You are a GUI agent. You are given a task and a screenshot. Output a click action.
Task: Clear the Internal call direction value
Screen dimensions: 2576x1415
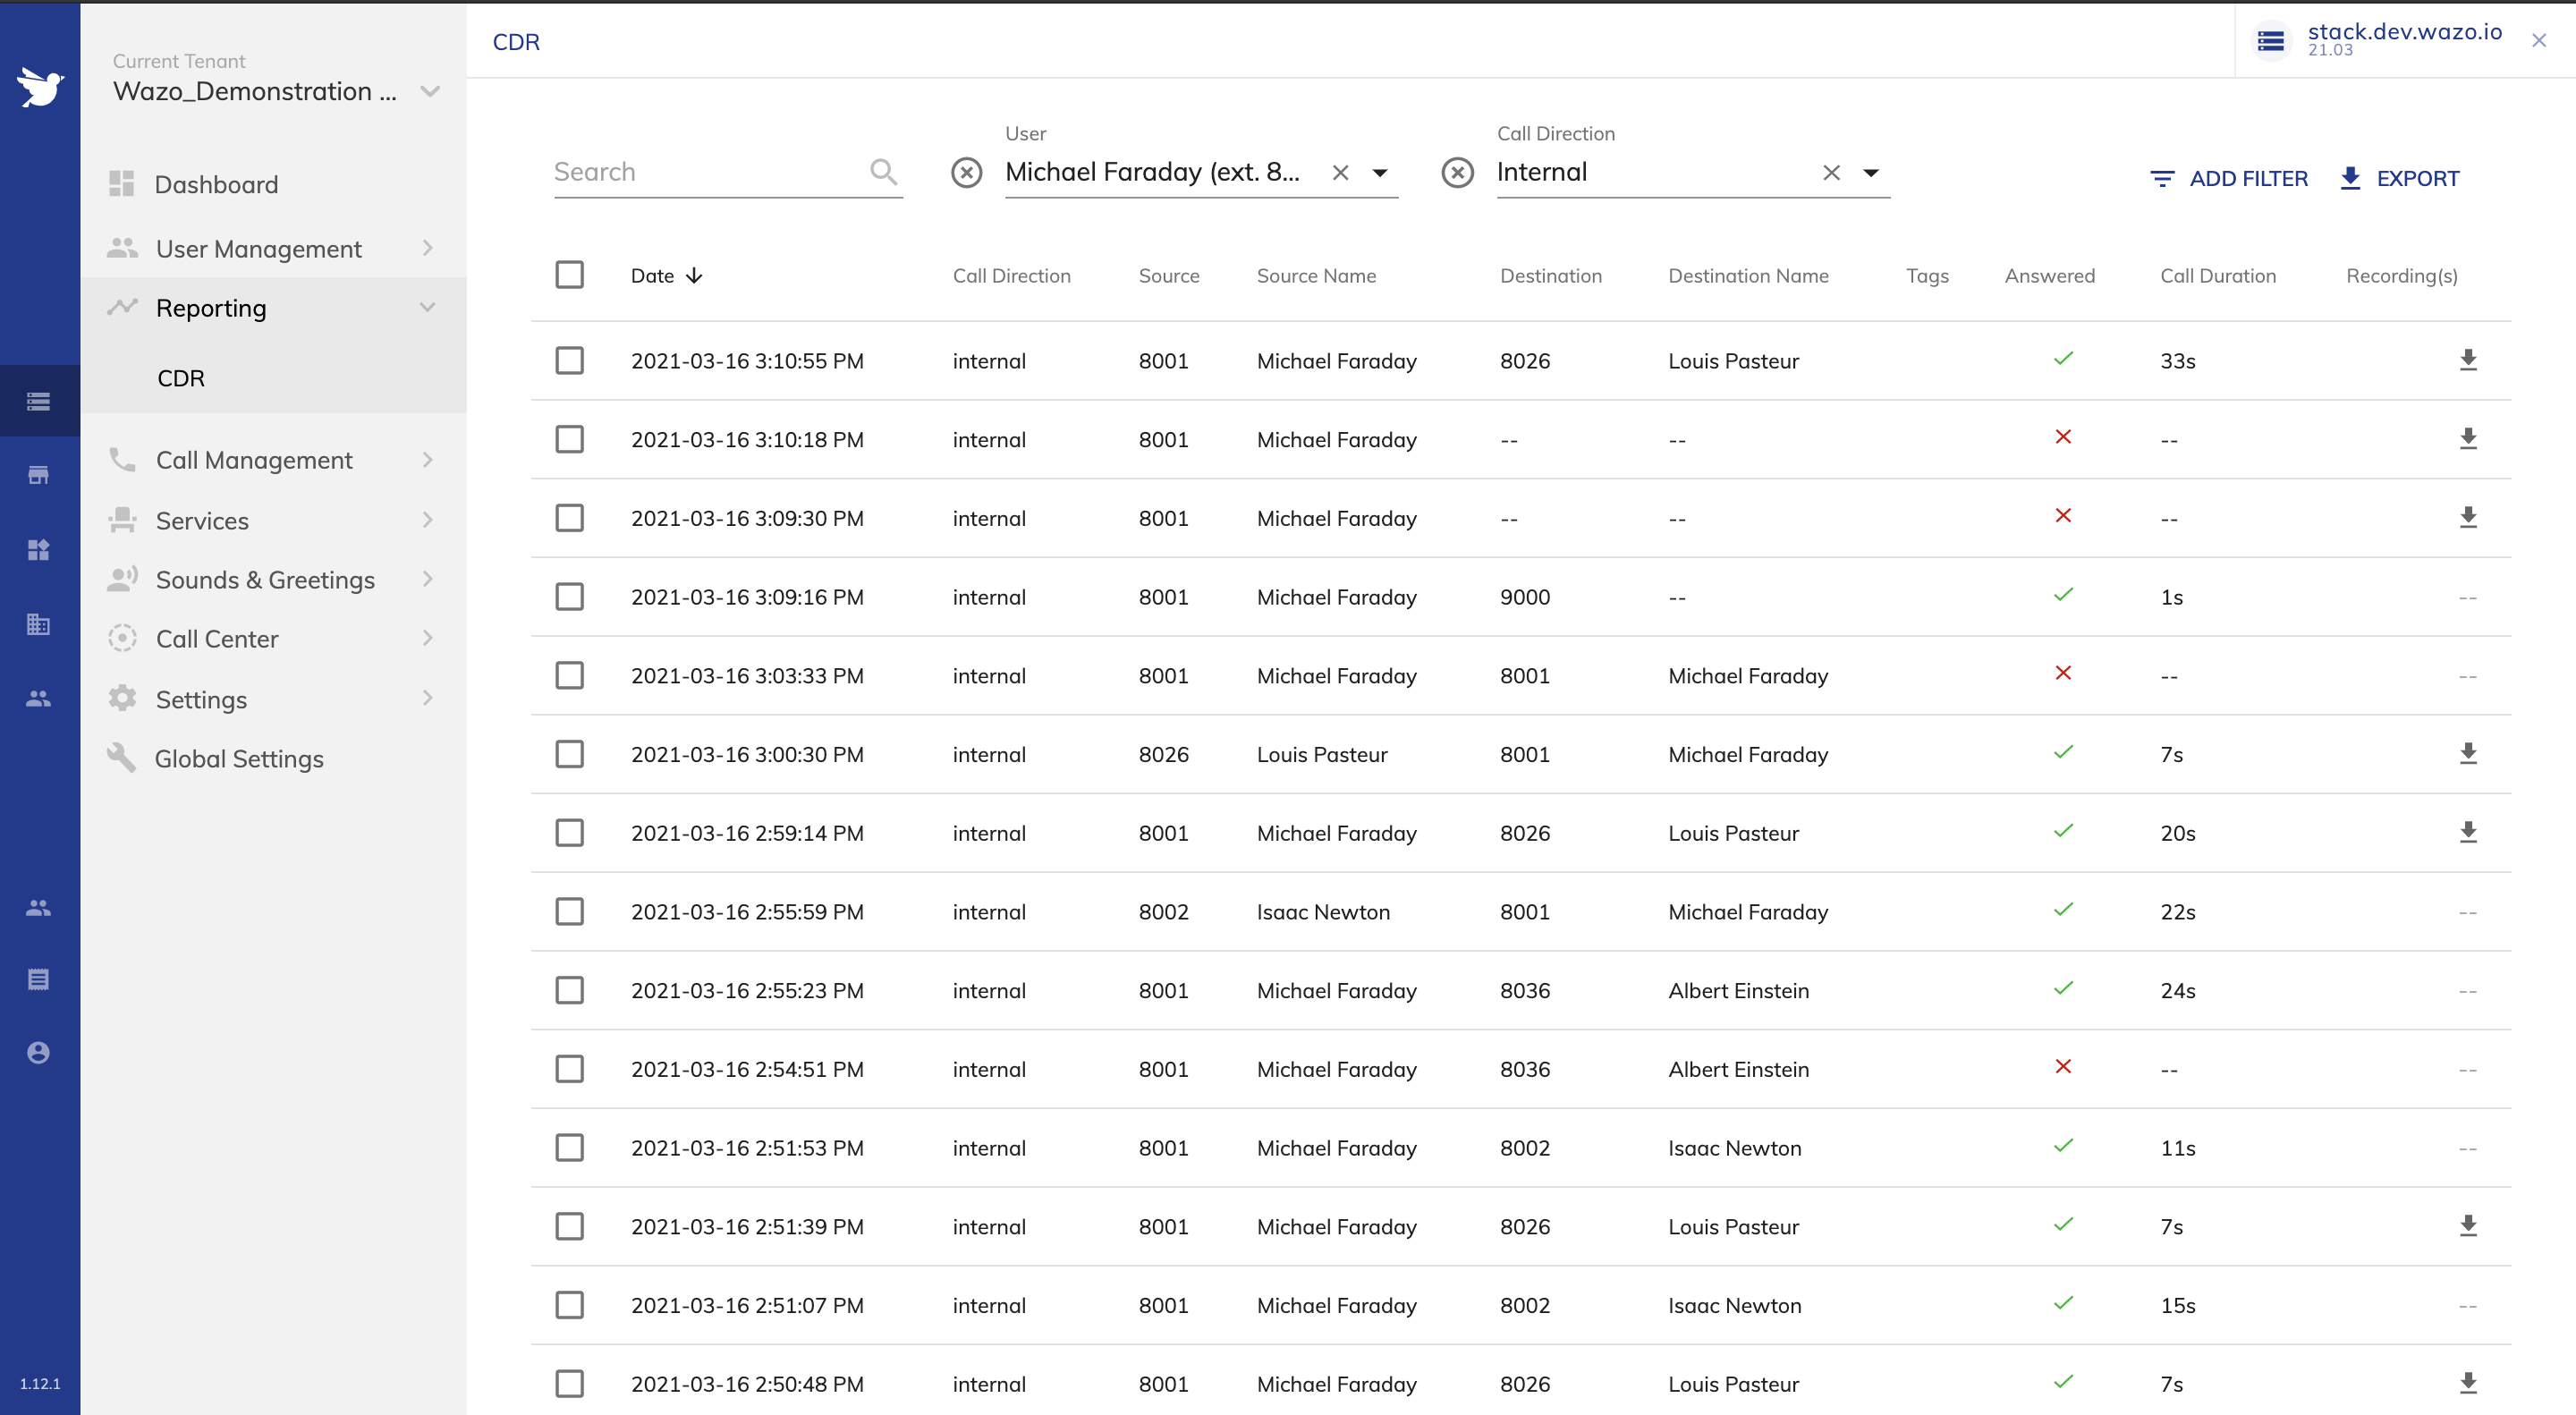point(1831,173)
